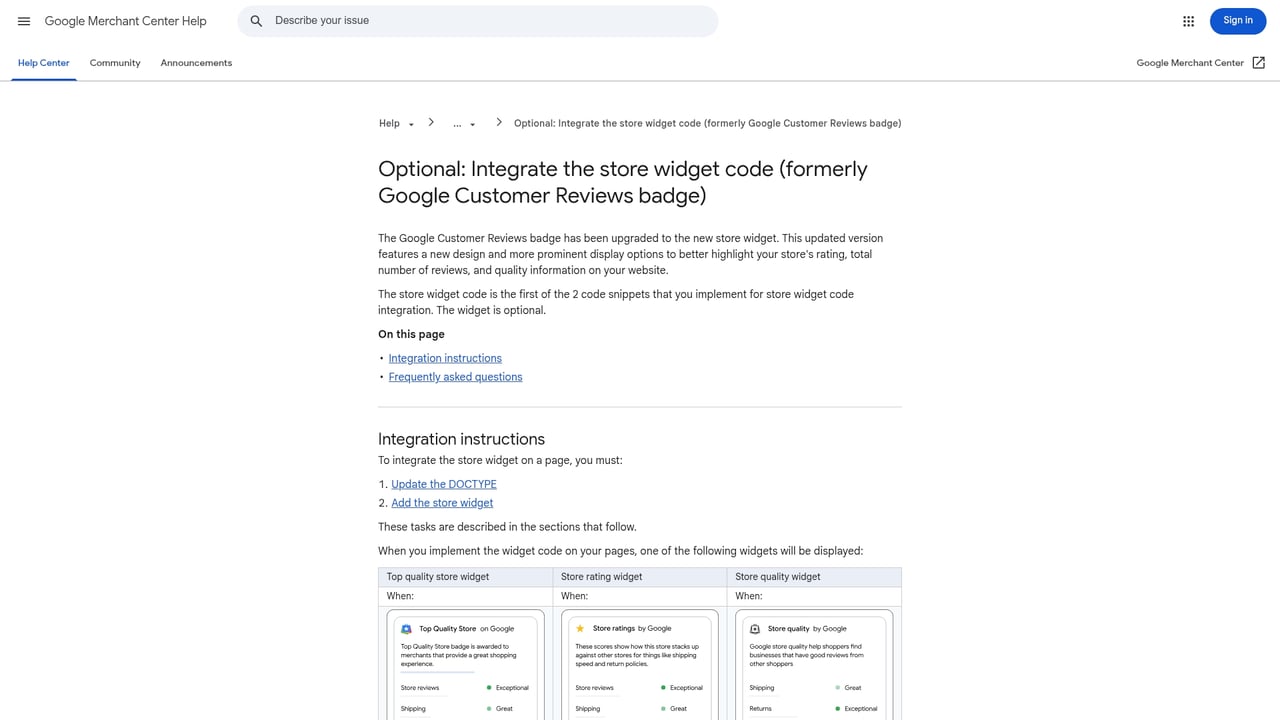Open the navigation hamburger menu
The image size is (1280, 720).
(x=24, y=20)
